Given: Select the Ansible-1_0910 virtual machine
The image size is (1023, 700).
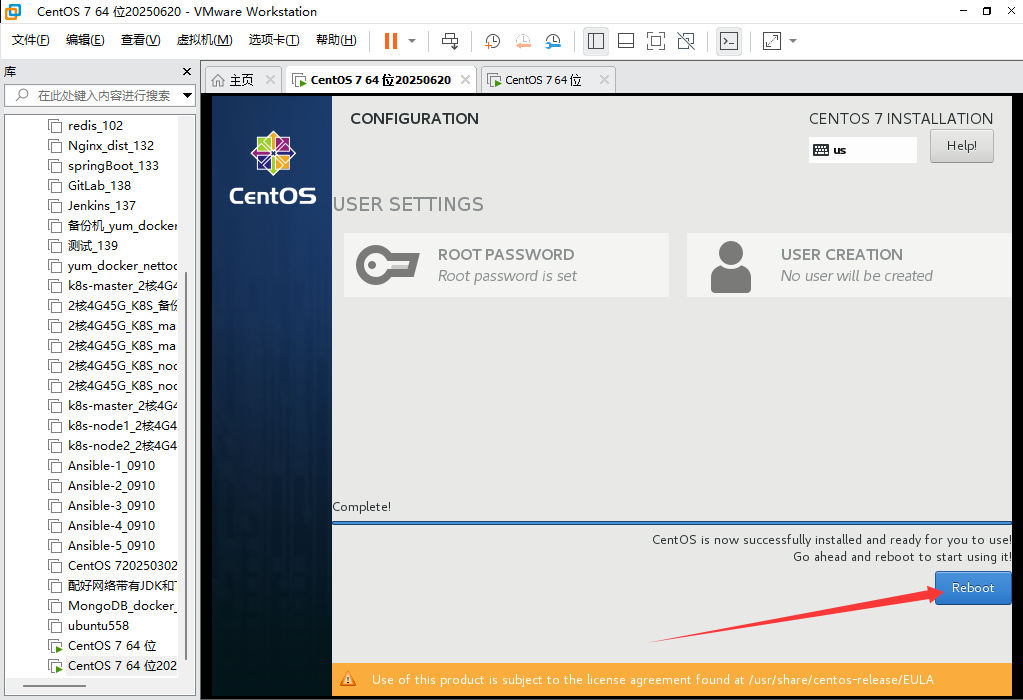Looking at the screenshot, I should point(110,465).
